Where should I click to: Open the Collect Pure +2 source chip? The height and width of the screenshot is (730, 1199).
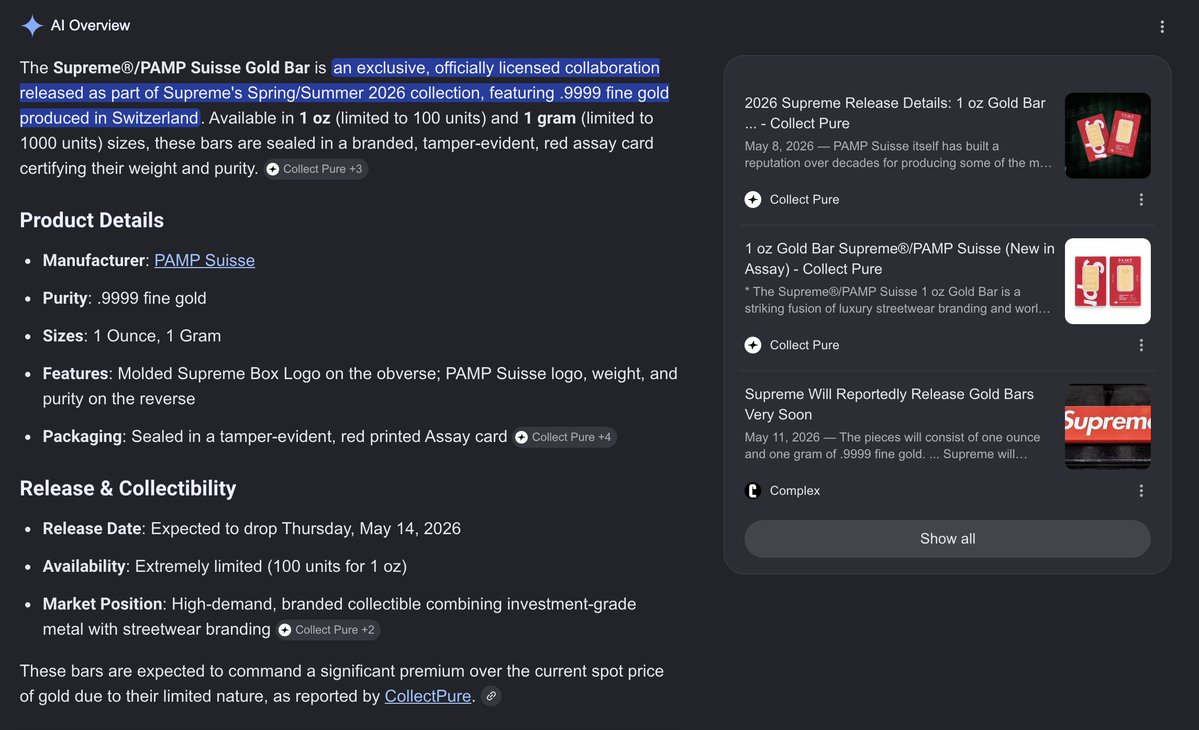328,630
